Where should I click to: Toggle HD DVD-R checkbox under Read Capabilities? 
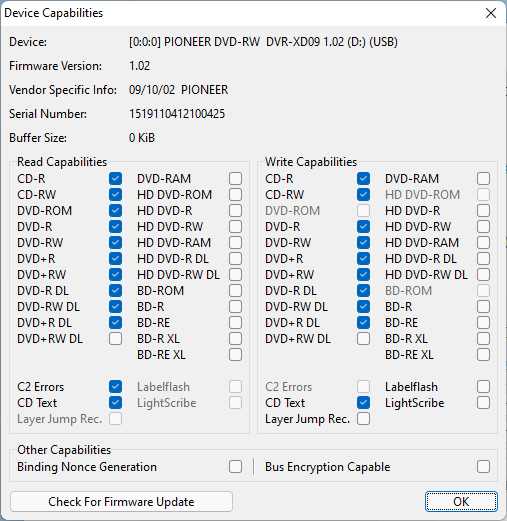pyautogui.click(x=235, y=211)
